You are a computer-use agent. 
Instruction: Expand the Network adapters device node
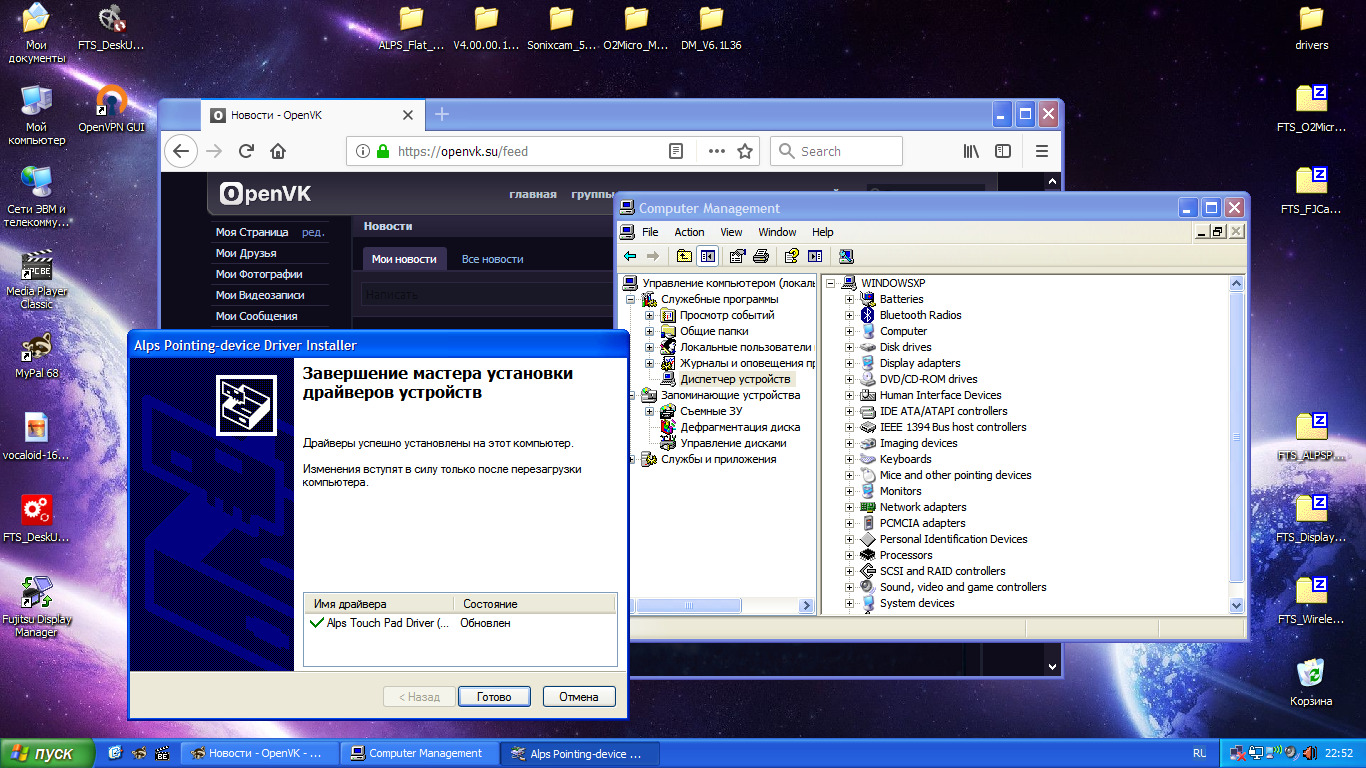click(x=849, y=507)
